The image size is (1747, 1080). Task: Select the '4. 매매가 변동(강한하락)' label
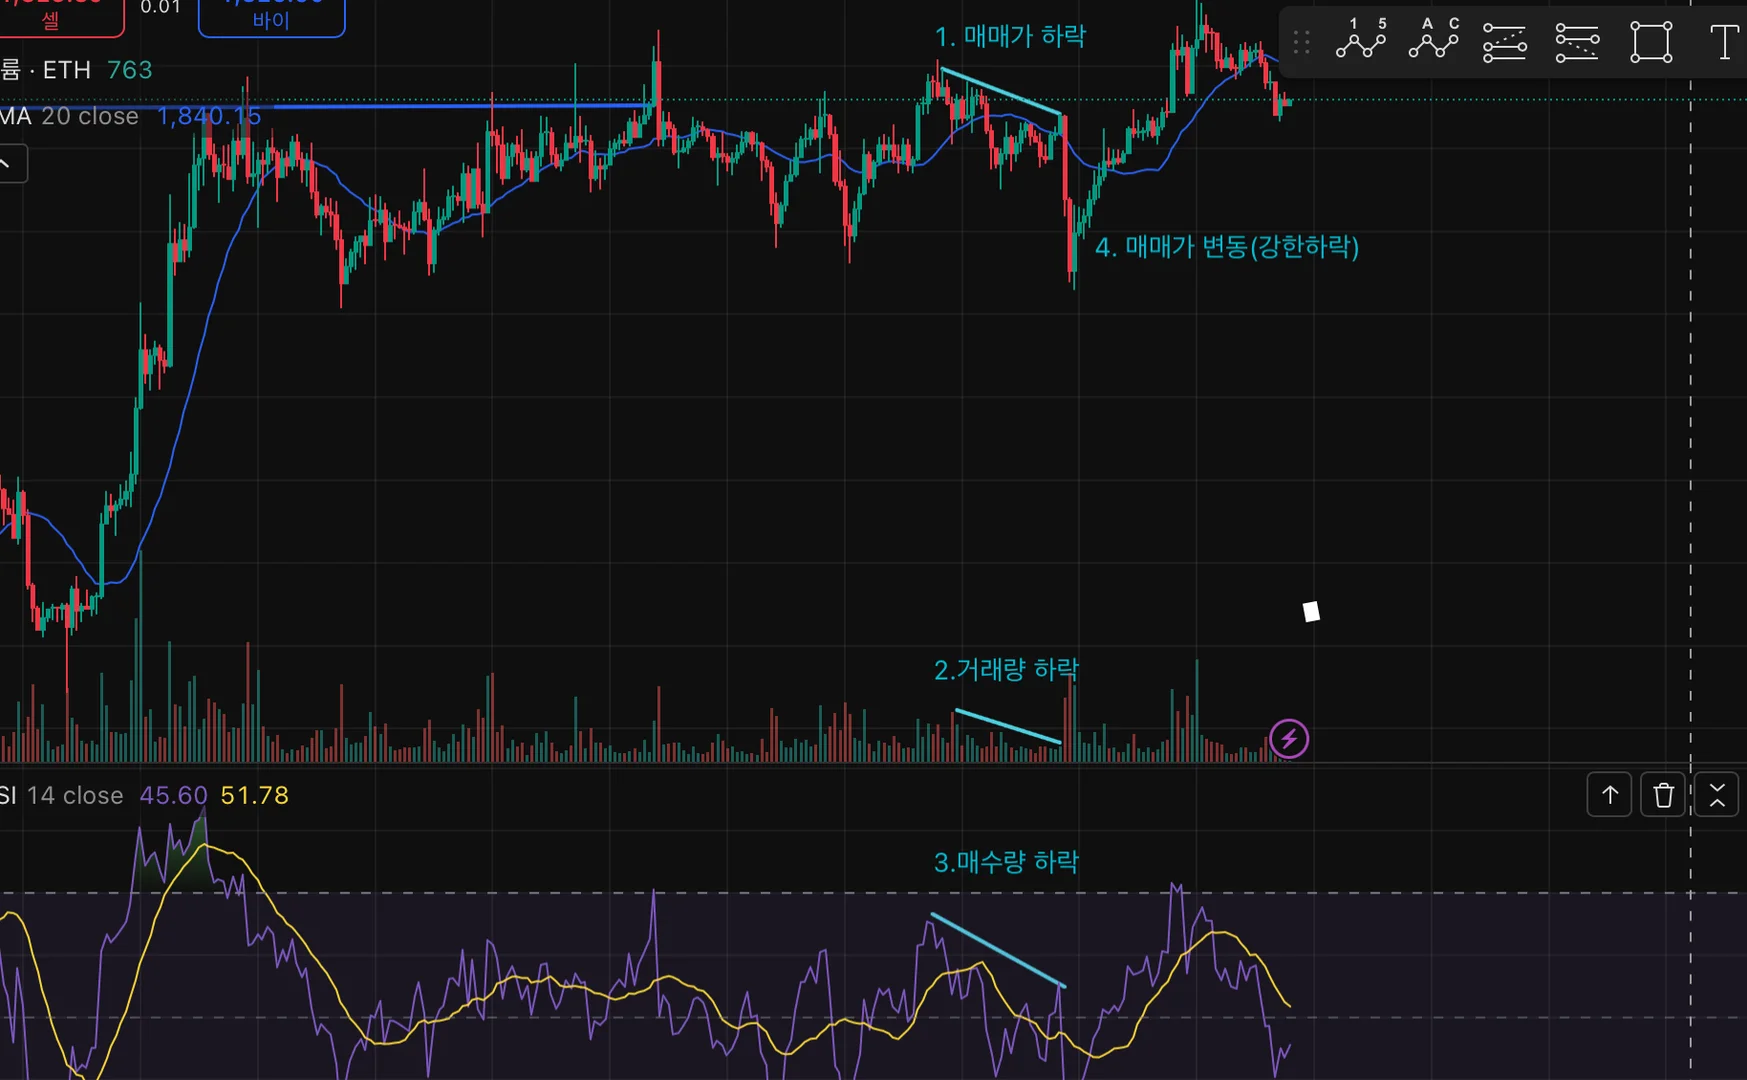1227,247
